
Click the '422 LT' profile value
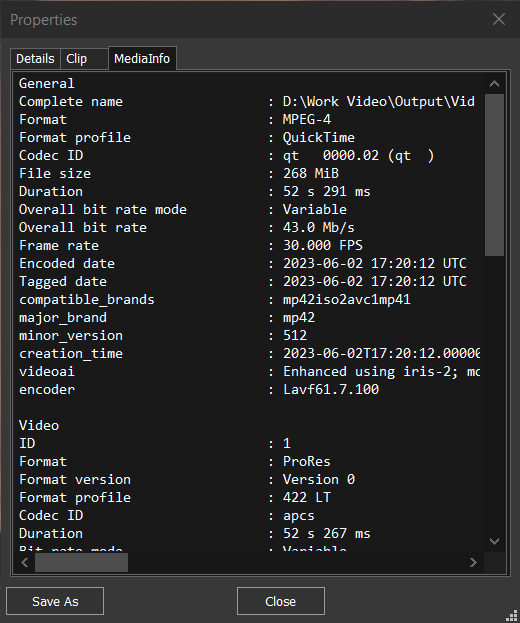tap(306, 497)
